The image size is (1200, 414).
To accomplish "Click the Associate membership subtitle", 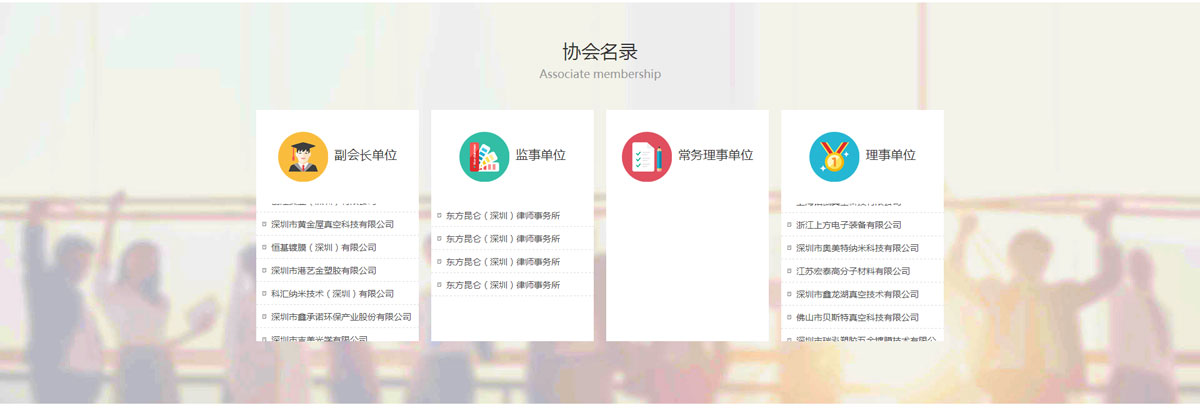I will [600, 74].
